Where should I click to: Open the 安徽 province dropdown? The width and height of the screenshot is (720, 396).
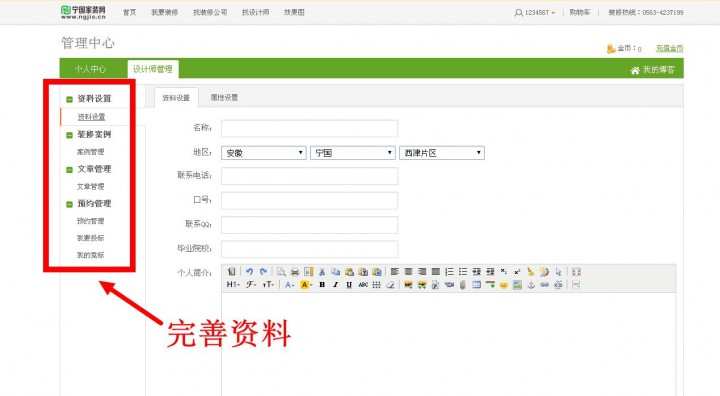click(264, 153)
